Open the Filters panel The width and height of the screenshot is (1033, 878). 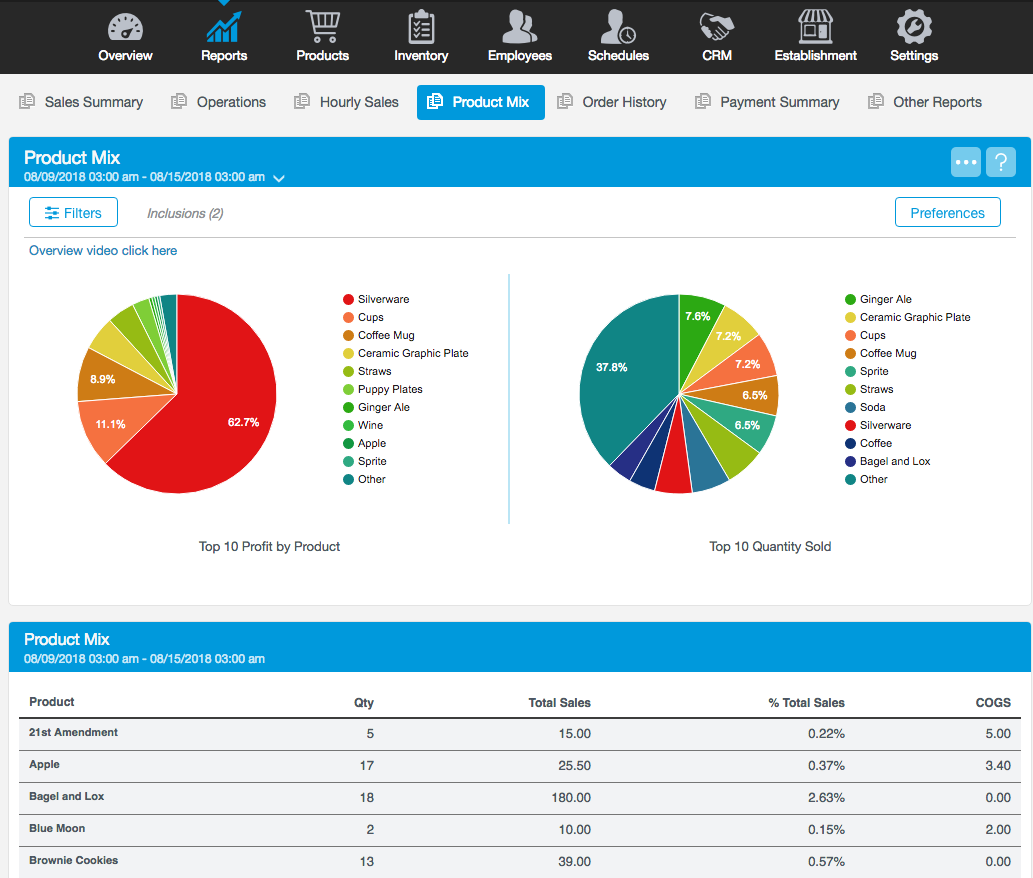pyautogui.click(x=73, y=212)
